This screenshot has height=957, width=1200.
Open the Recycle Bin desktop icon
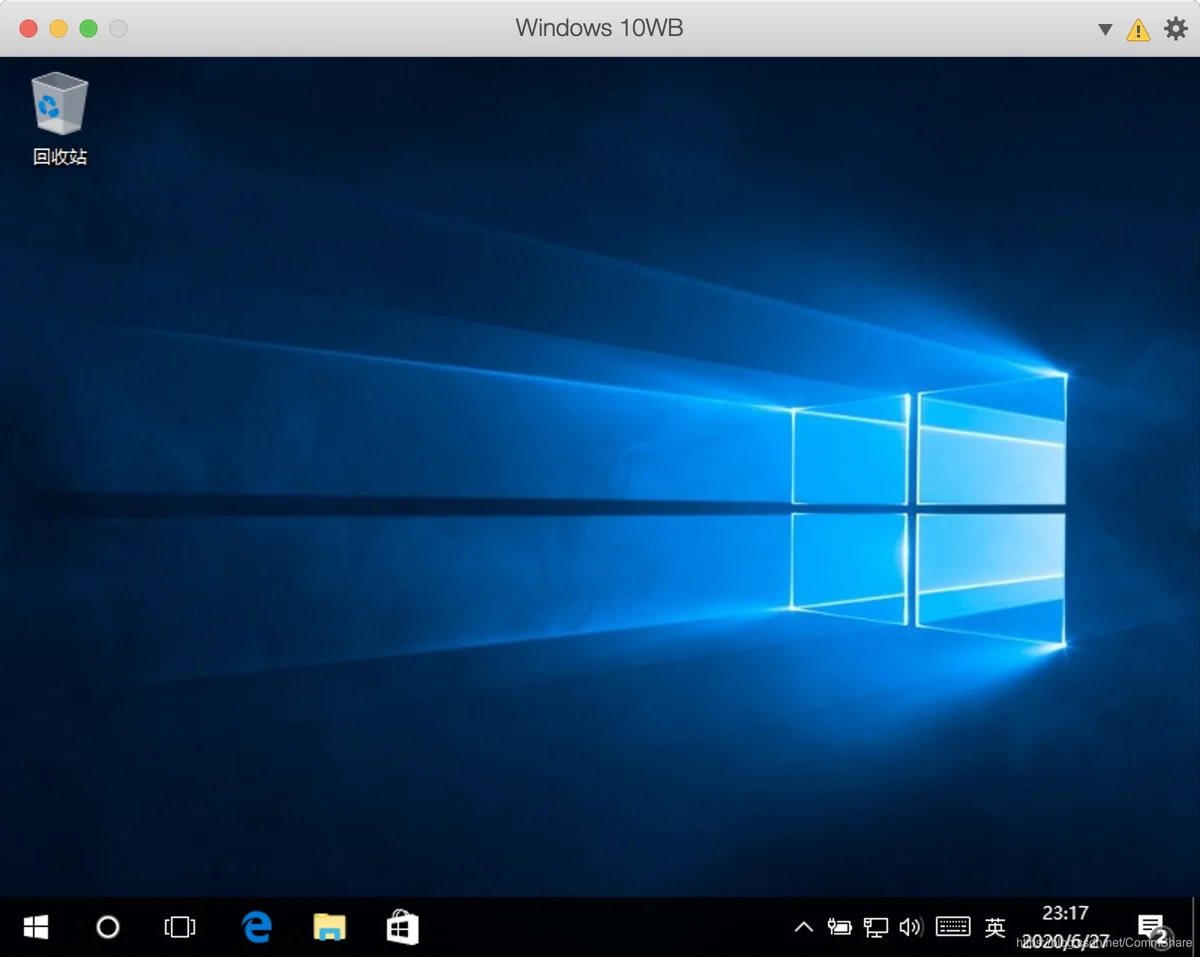[x=60, y=119]
